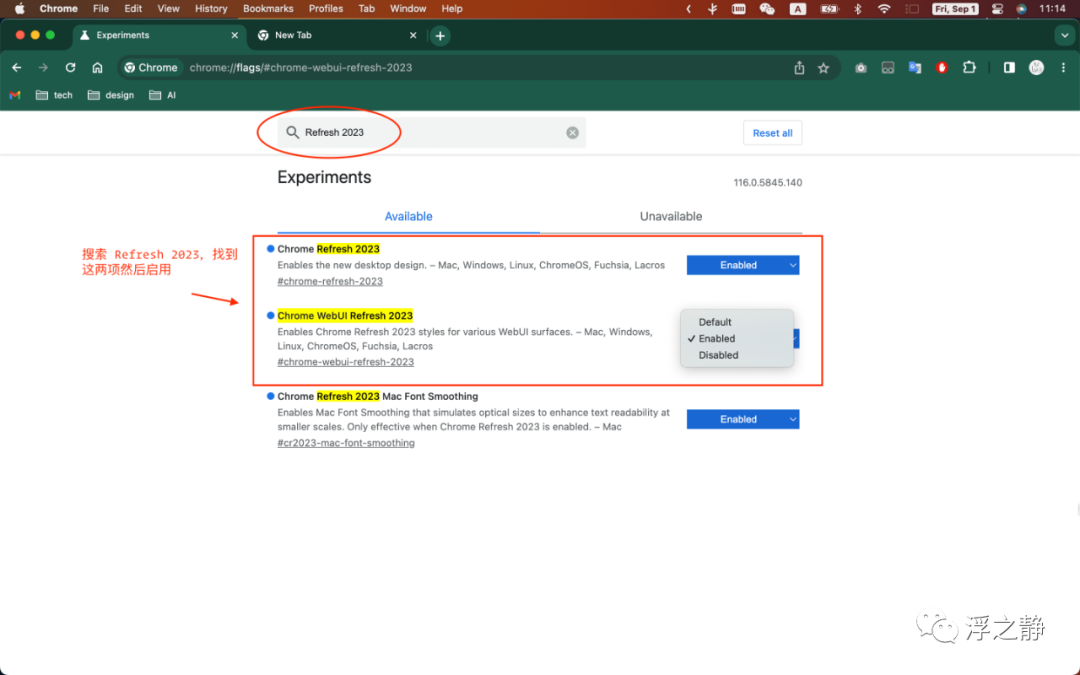Bookmark this page with the star
The width and height of the screenshot is (1080, 675).
coord(824,68)
